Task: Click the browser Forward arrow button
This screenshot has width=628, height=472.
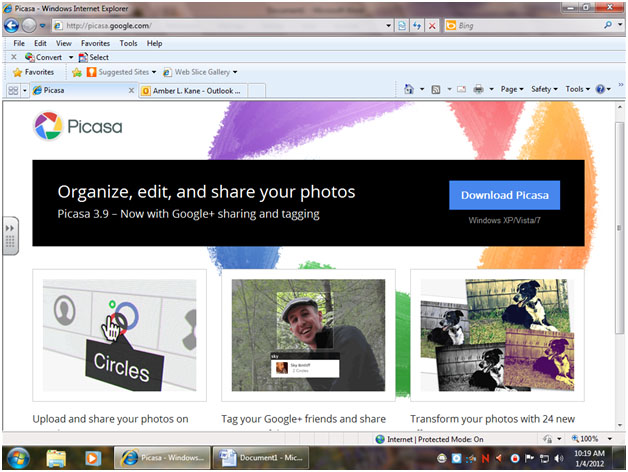Action: point(28,26)
